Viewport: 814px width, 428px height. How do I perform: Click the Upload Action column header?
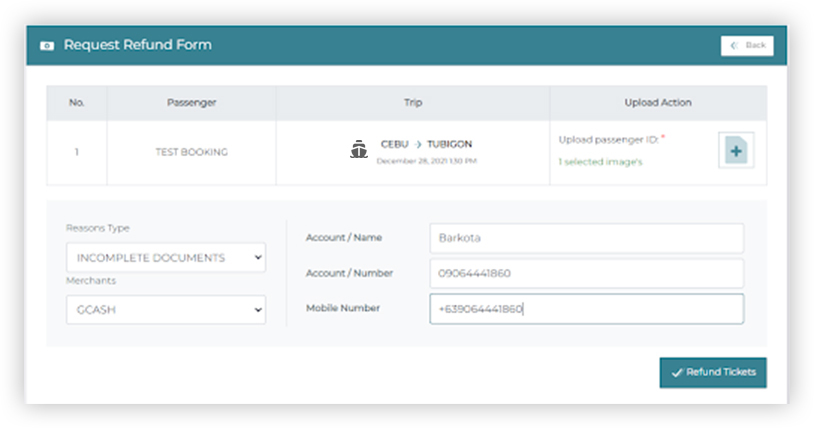pyautogui.click(x=657, y=103)
